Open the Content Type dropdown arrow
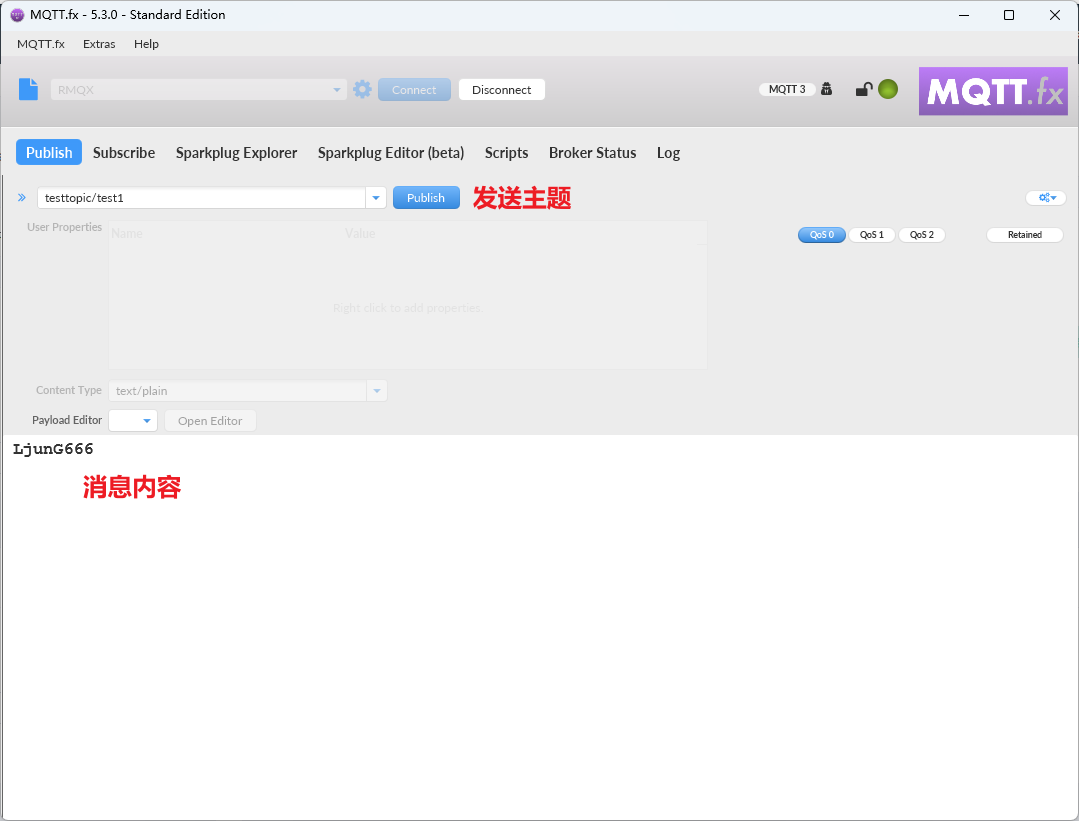1079x821 pixels. pos(376,391)
